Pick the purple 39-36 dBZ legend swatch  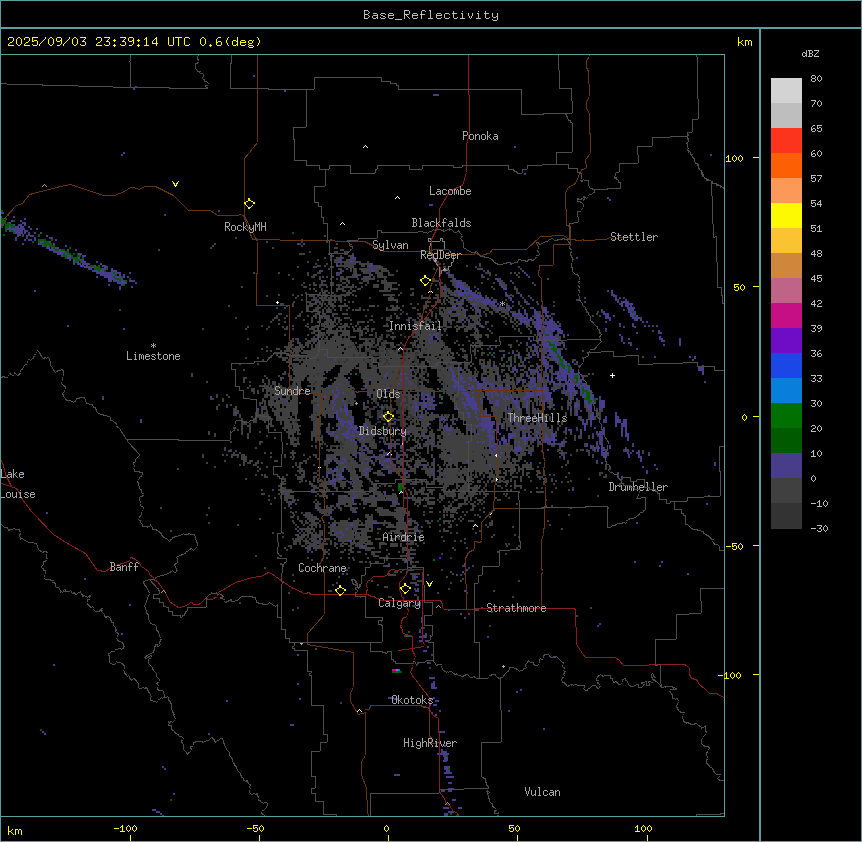tap(786, 341)
